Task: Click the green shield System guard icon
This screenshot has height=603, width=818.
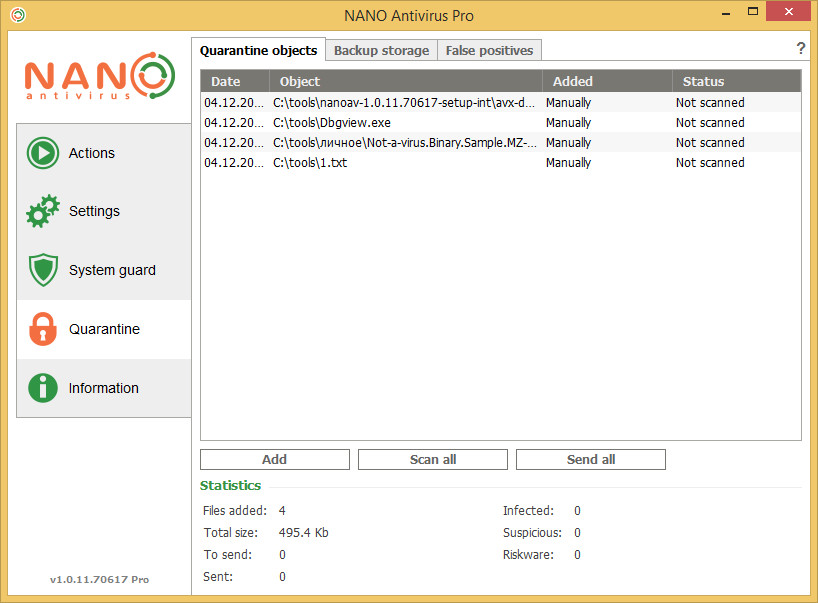Action: [43, 270]
